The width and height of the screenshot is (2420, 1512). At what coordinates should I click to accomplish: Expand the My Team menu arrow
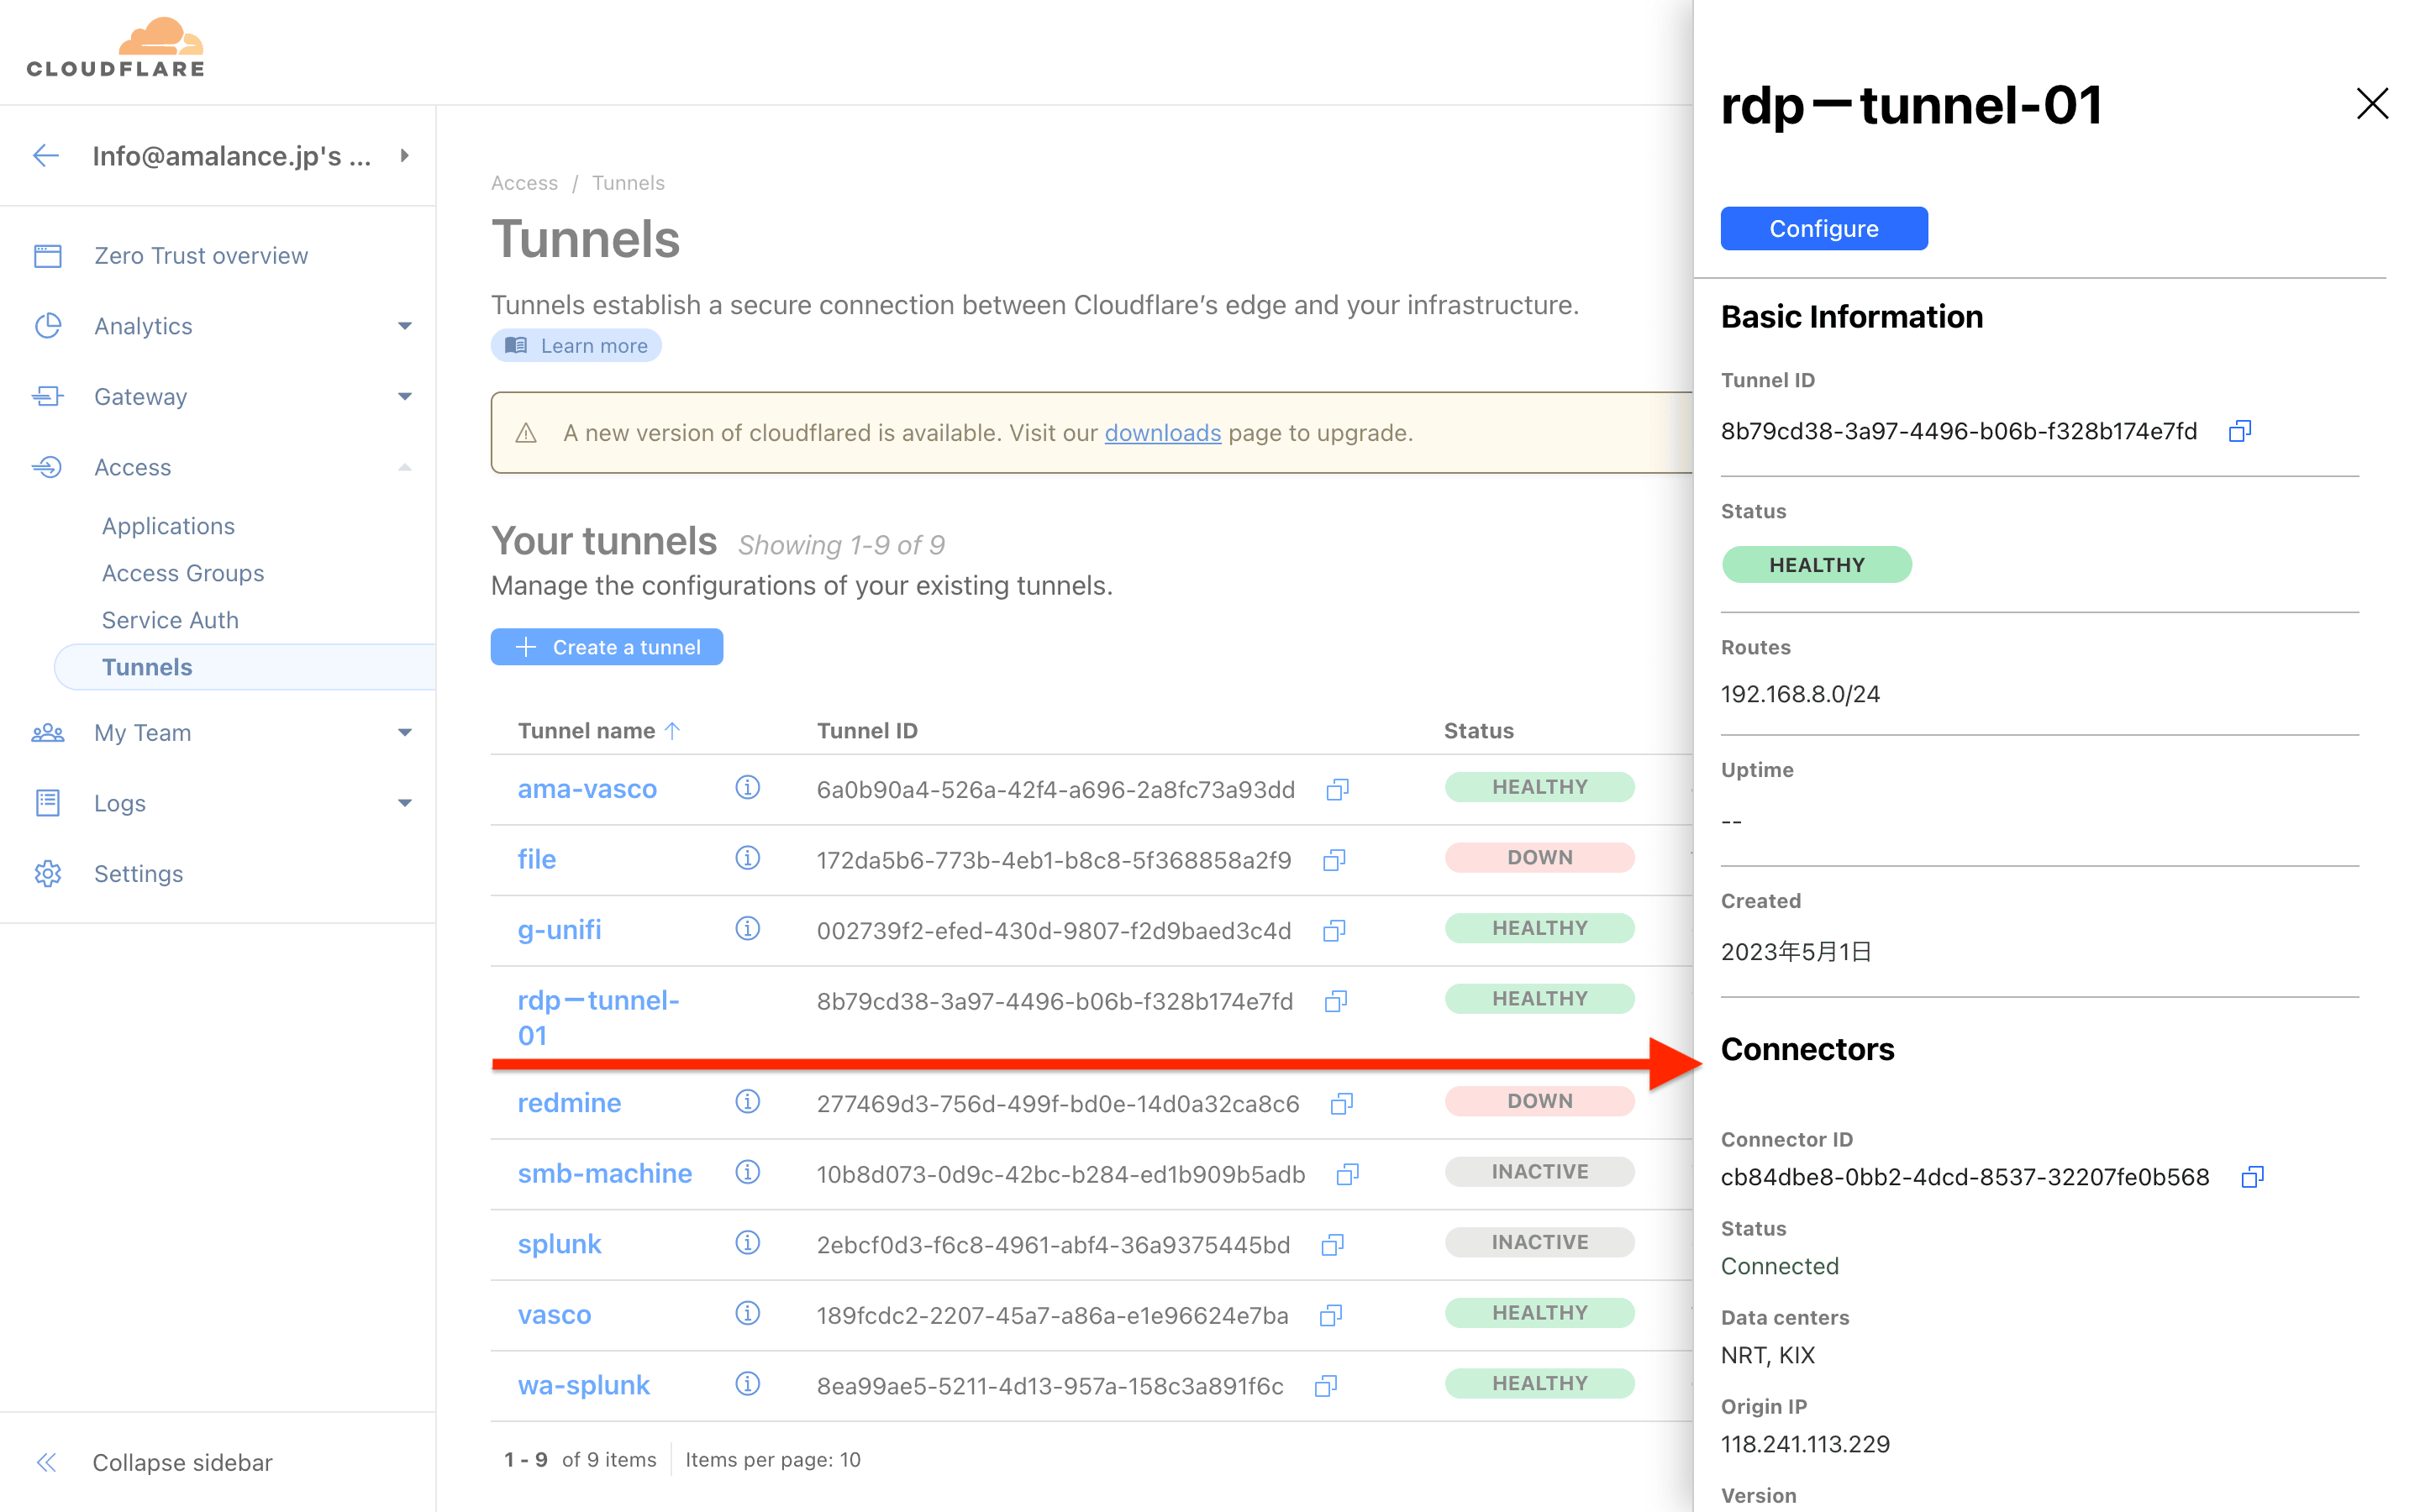[x=404, y=733]
